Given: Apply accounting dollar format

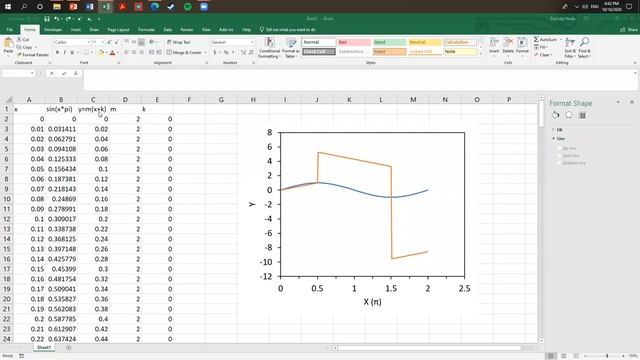Looking at the screenshot, I should click(x=215, y=53).
